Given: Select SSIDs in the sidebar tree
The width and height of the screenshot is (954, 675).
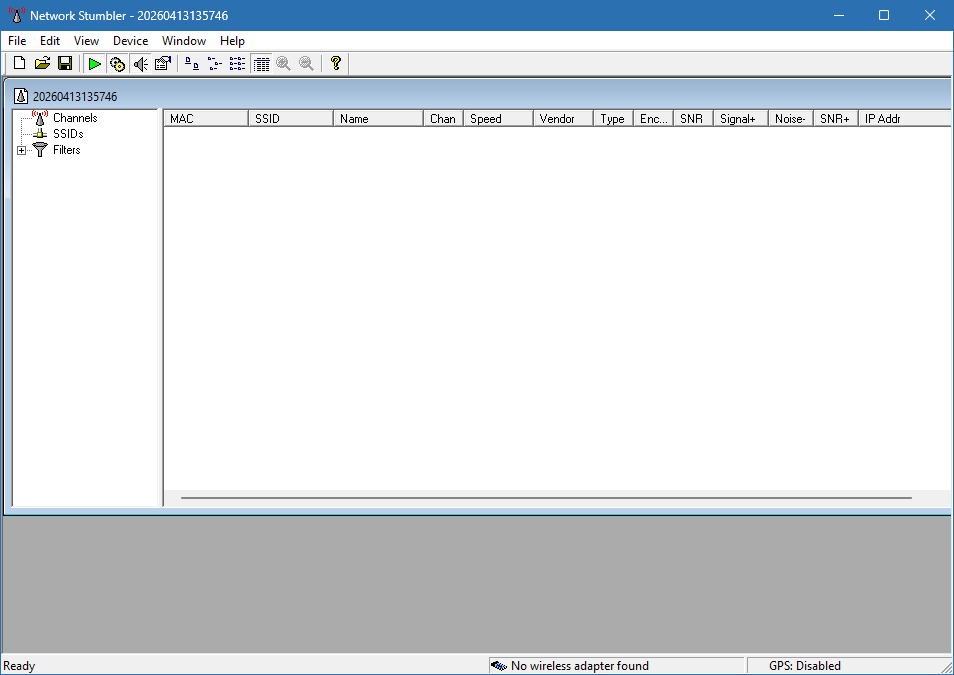Looking at the screenshot, I should tap(68, 133).
